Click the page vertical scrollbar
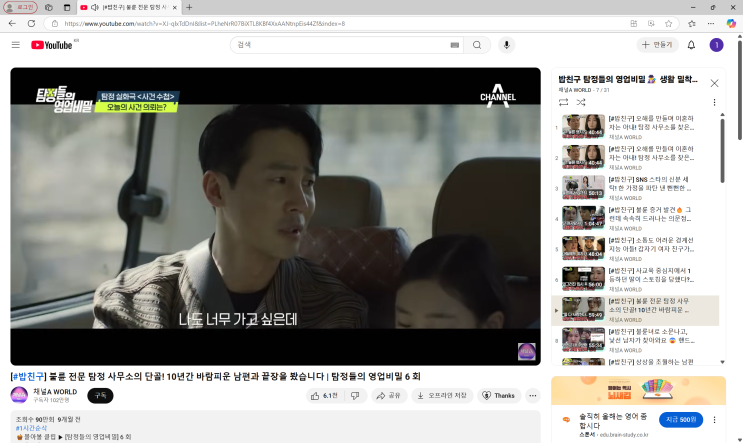The width and height of the screenshot is (743, 443). pos(740,90)
